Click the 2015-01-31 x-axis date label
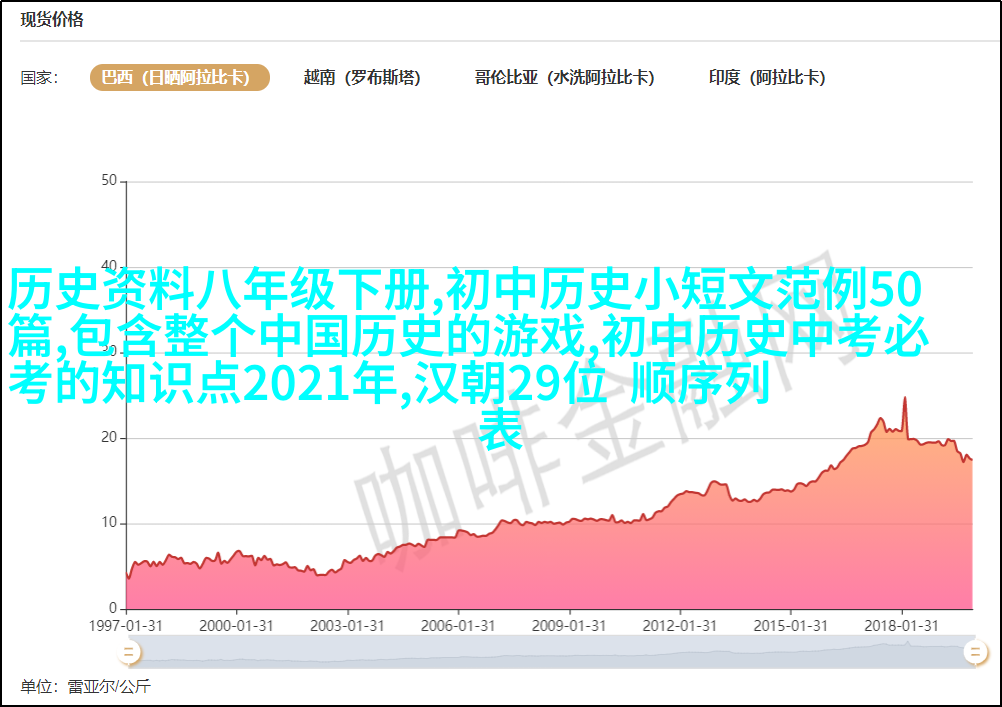The width and height of the screenshot is (1002, 707). [x=790, y=625]
